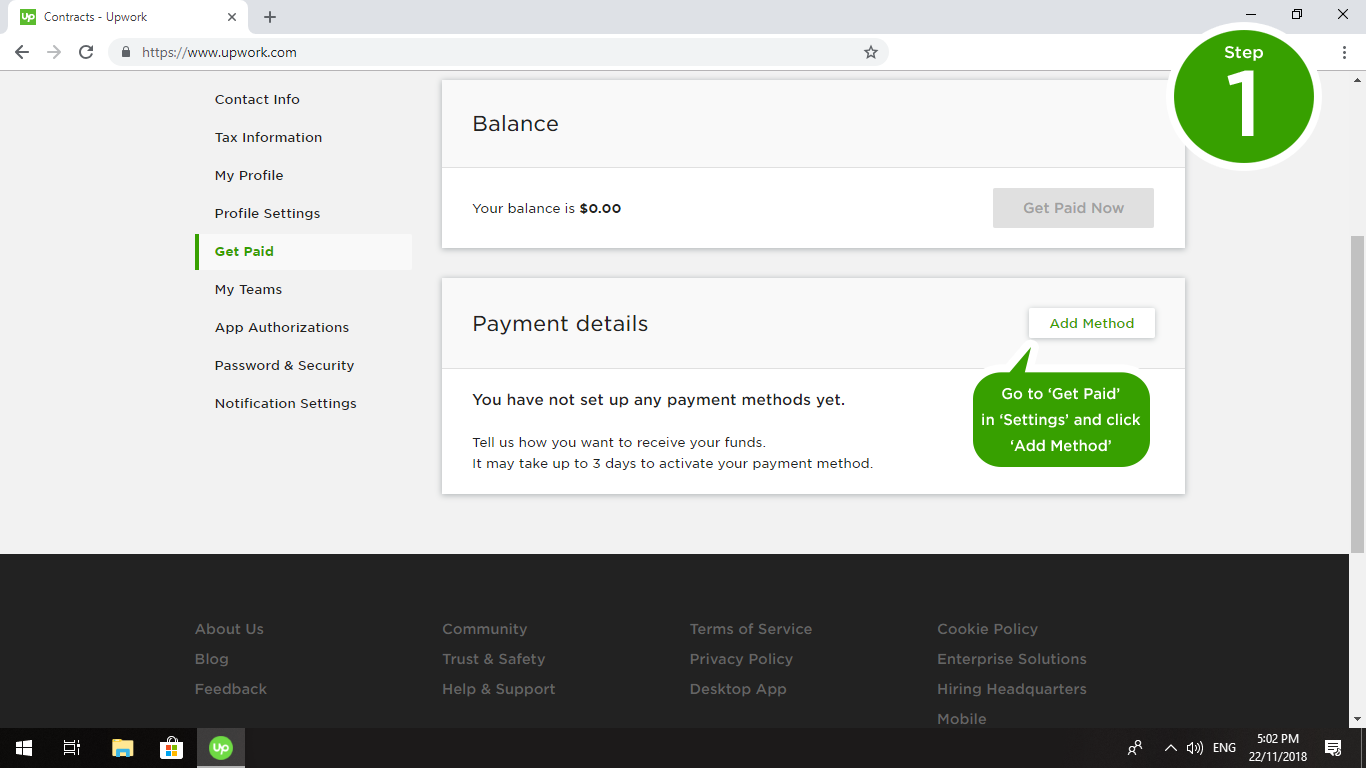Viewport: 1366px width, 768px height.
Task: Open the Desktop App footer link
Action: (x=738, y=689)
